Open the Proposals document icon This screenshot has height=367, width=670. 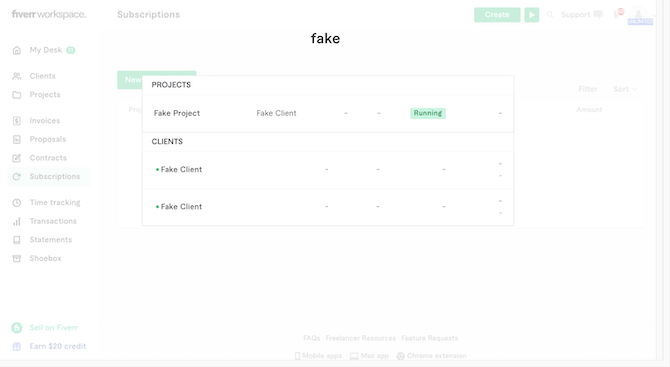pos(17,139)
